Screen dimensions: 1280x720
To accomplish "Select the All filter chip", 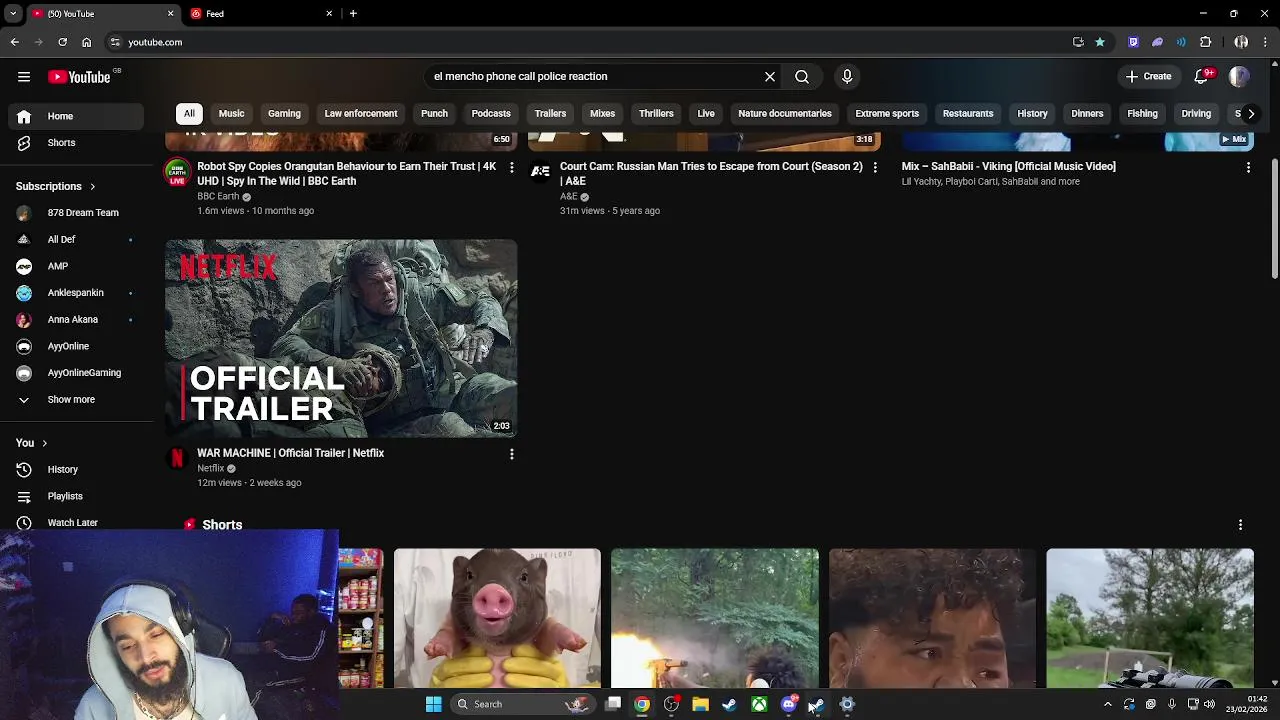I will click(189, 114).
